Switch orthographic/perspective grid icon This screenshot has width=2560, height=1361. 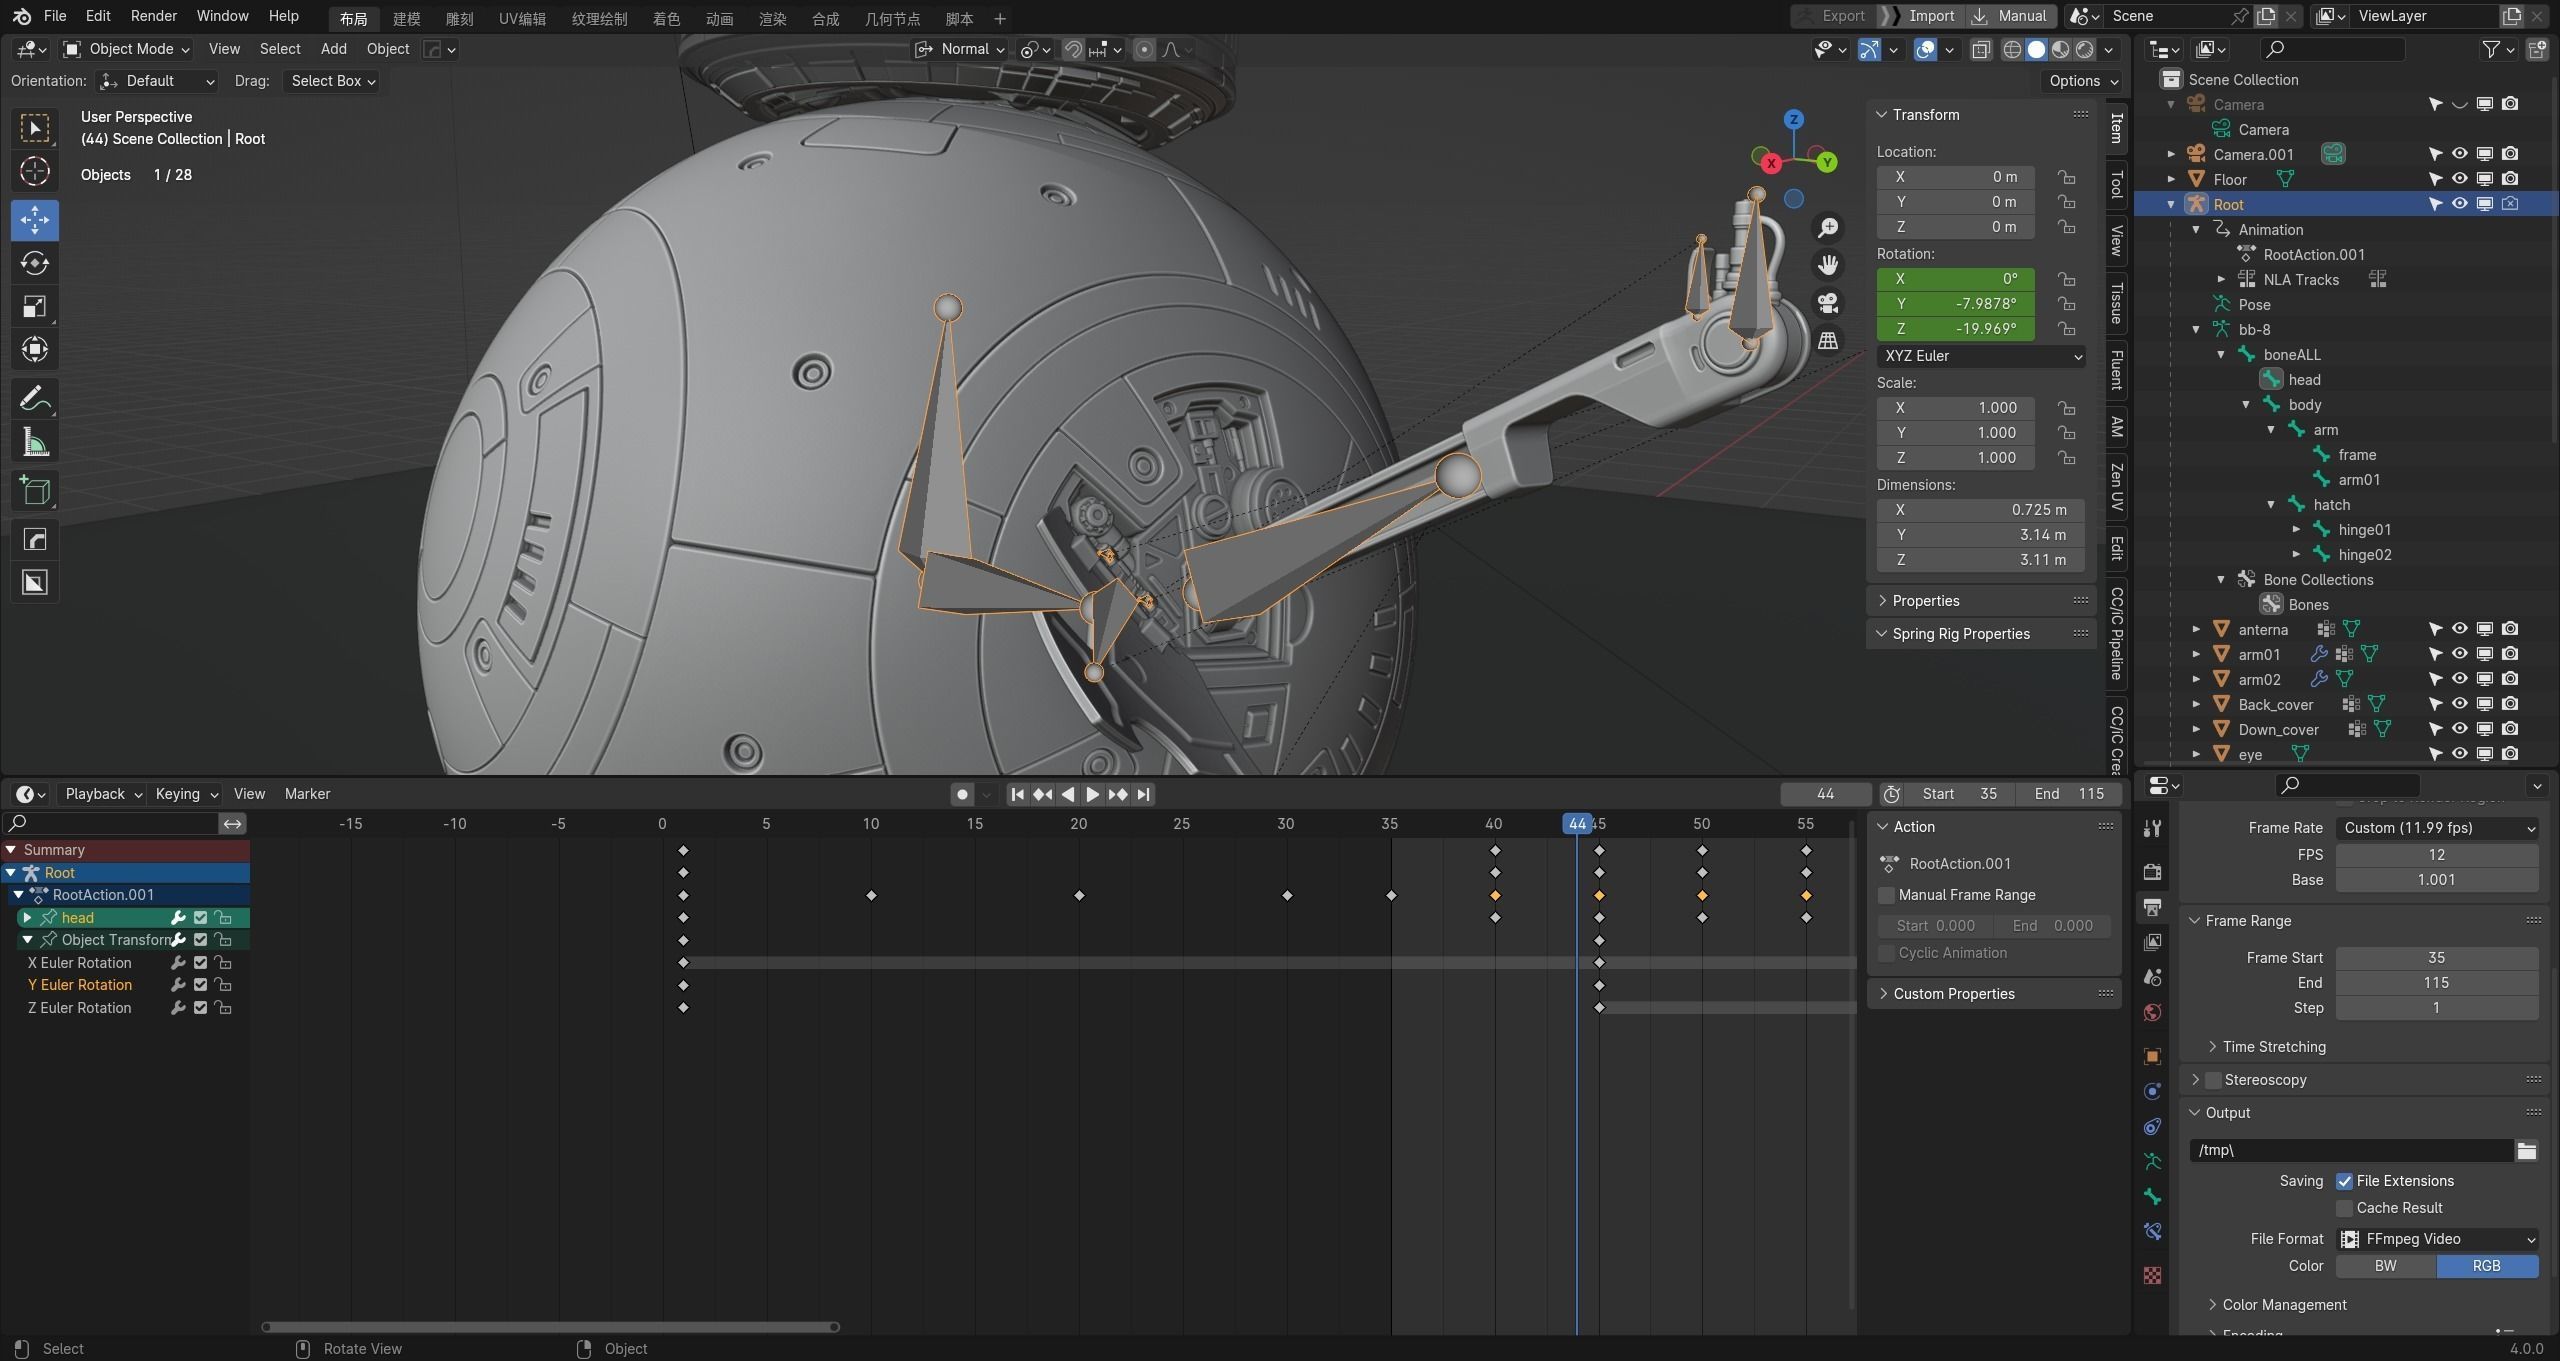(1828, 341)
